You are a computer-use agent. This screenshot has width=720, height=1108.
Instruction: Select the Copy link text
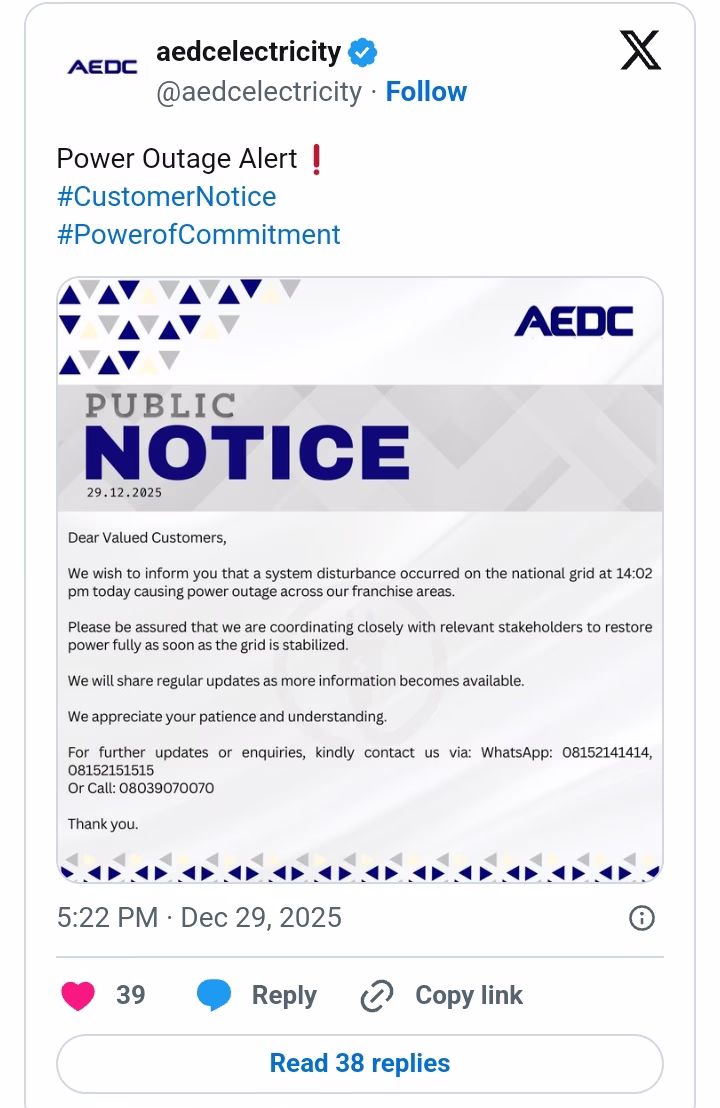click(468, 996)
